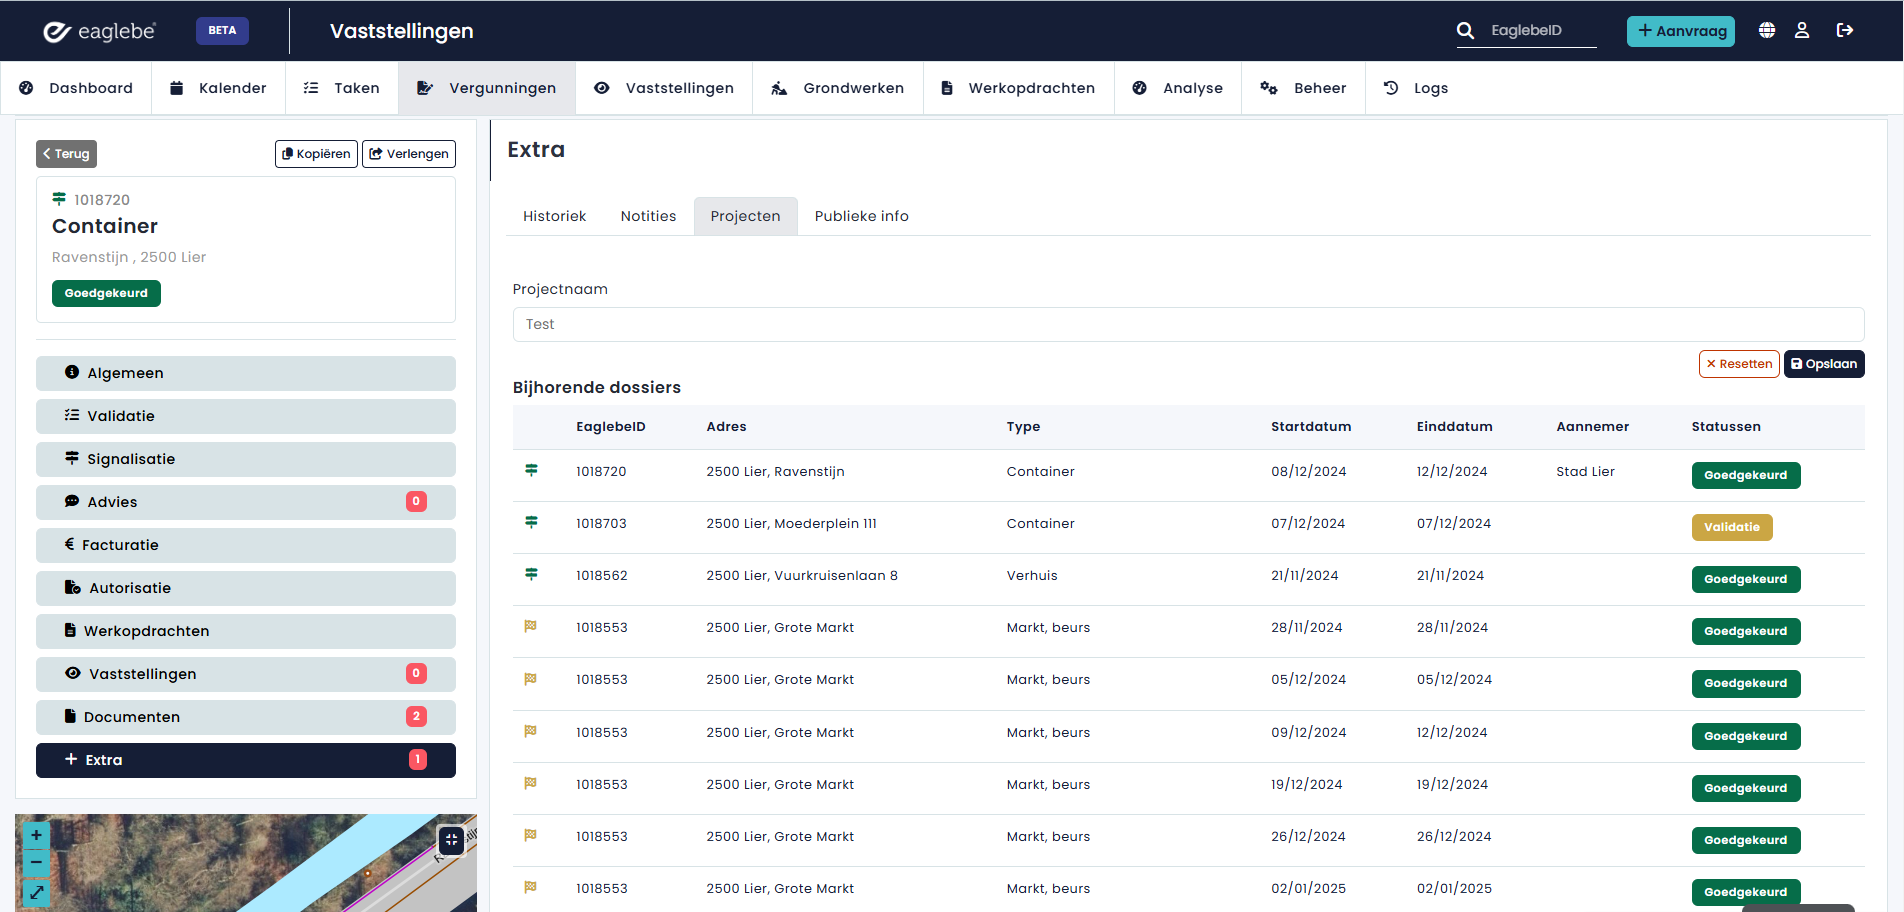
Task: Open the Vaststellingen sidebar section
Action: (x=246, y=674)
